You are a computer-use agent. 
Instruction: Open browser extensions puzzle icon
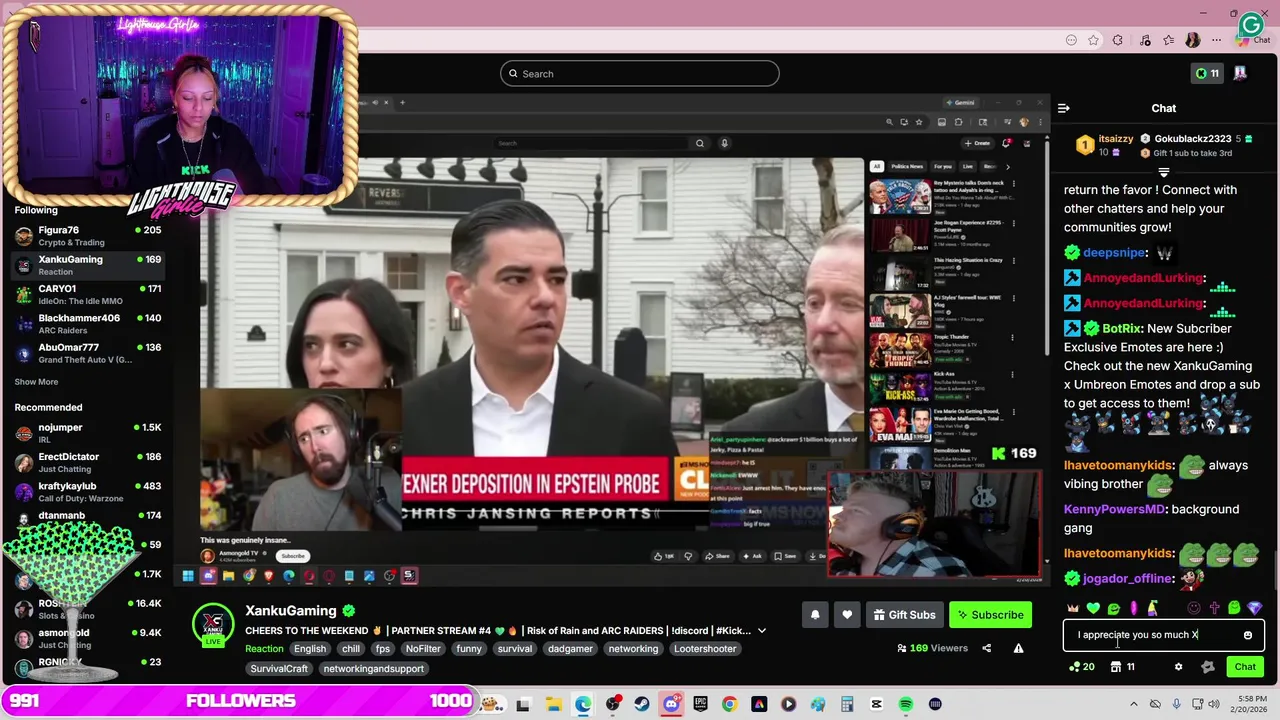pos(1118,40)
